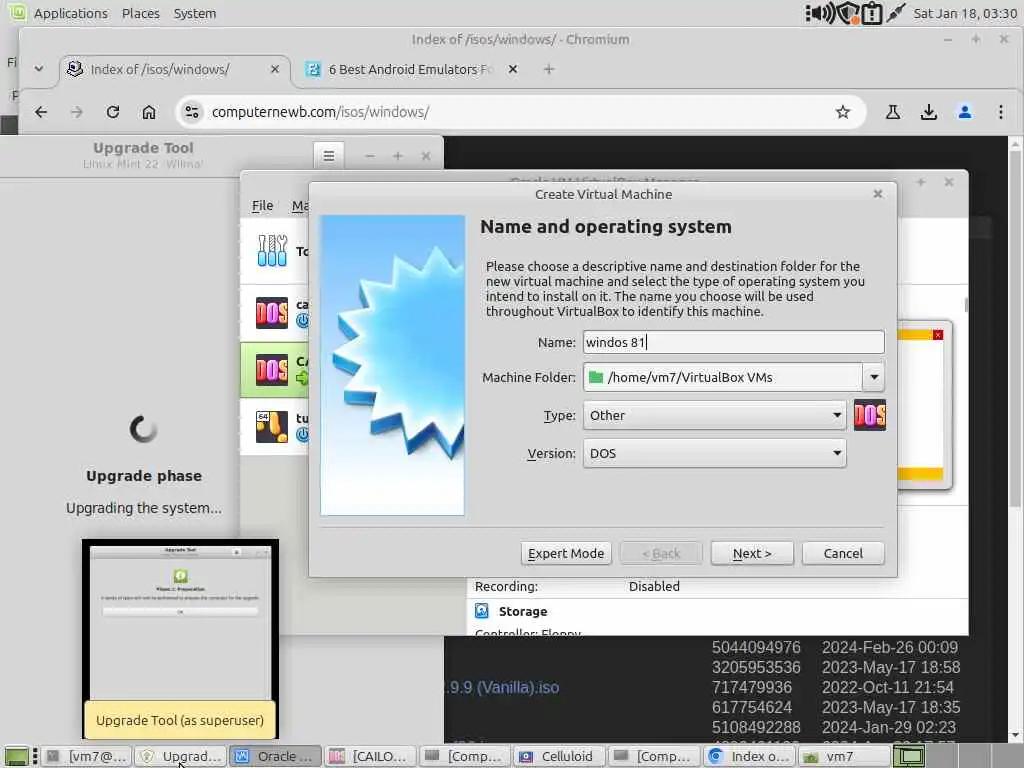Switch to Index o... Chromium taskbar button
Image resolution: width=1024 pixels, height=768 pixels.
[749, 756]
